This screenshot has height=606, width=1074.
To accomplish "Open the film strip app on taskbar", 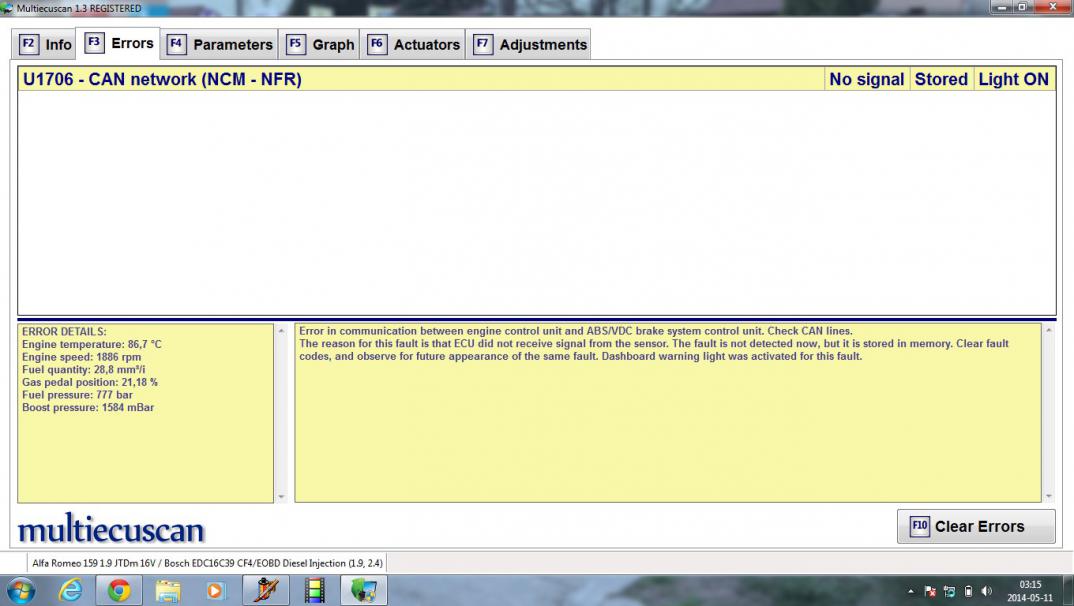I will pos(314,590).
